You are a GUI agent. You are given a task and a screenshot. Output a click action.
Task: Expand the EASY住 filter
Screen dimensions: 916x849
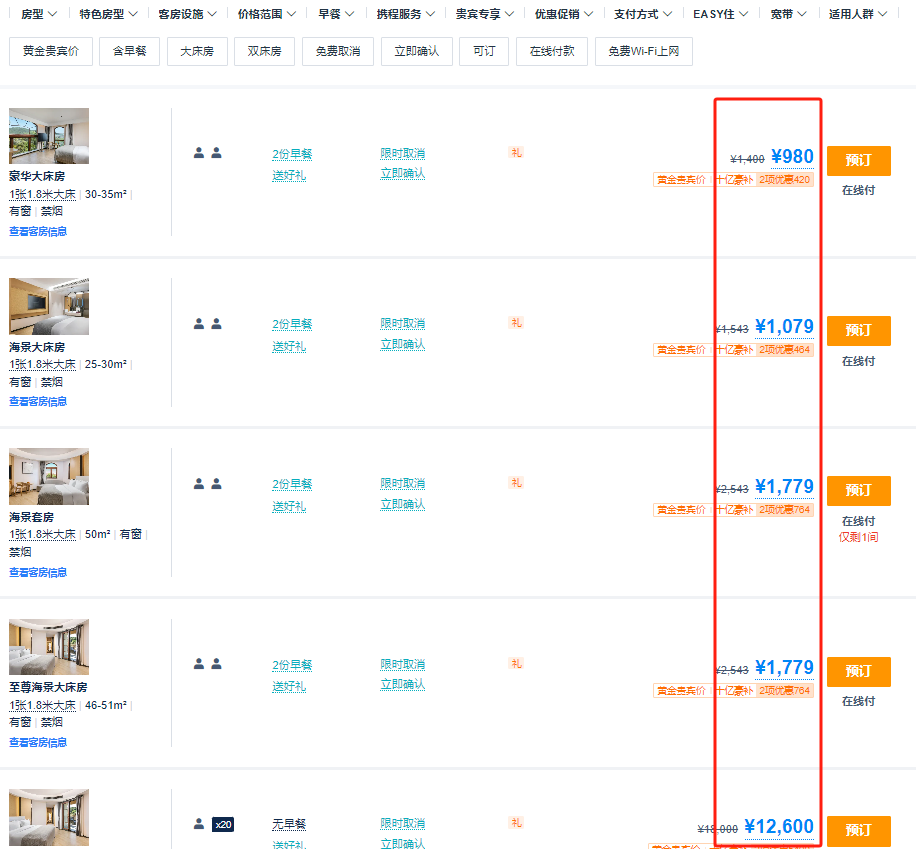[720, 14]
